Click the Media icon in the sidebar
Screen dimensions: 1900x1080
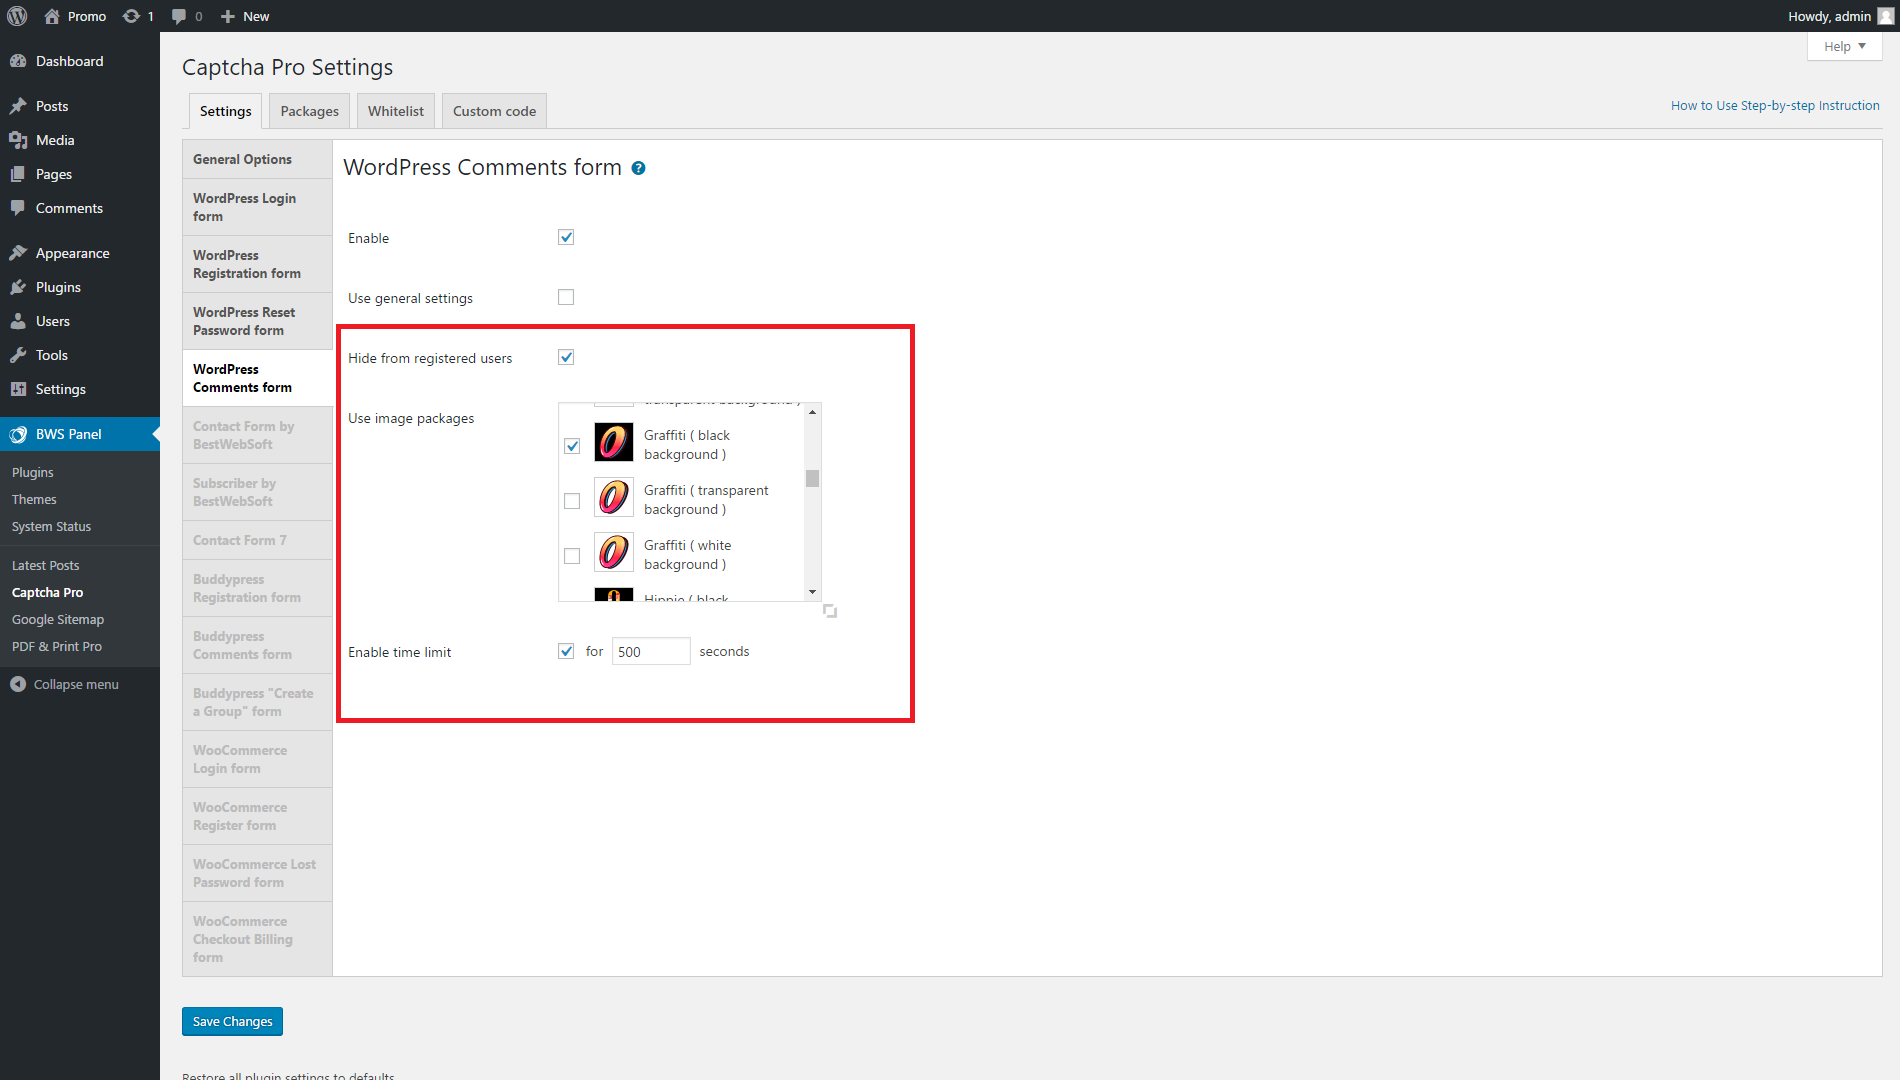click(x=18, y=140)
